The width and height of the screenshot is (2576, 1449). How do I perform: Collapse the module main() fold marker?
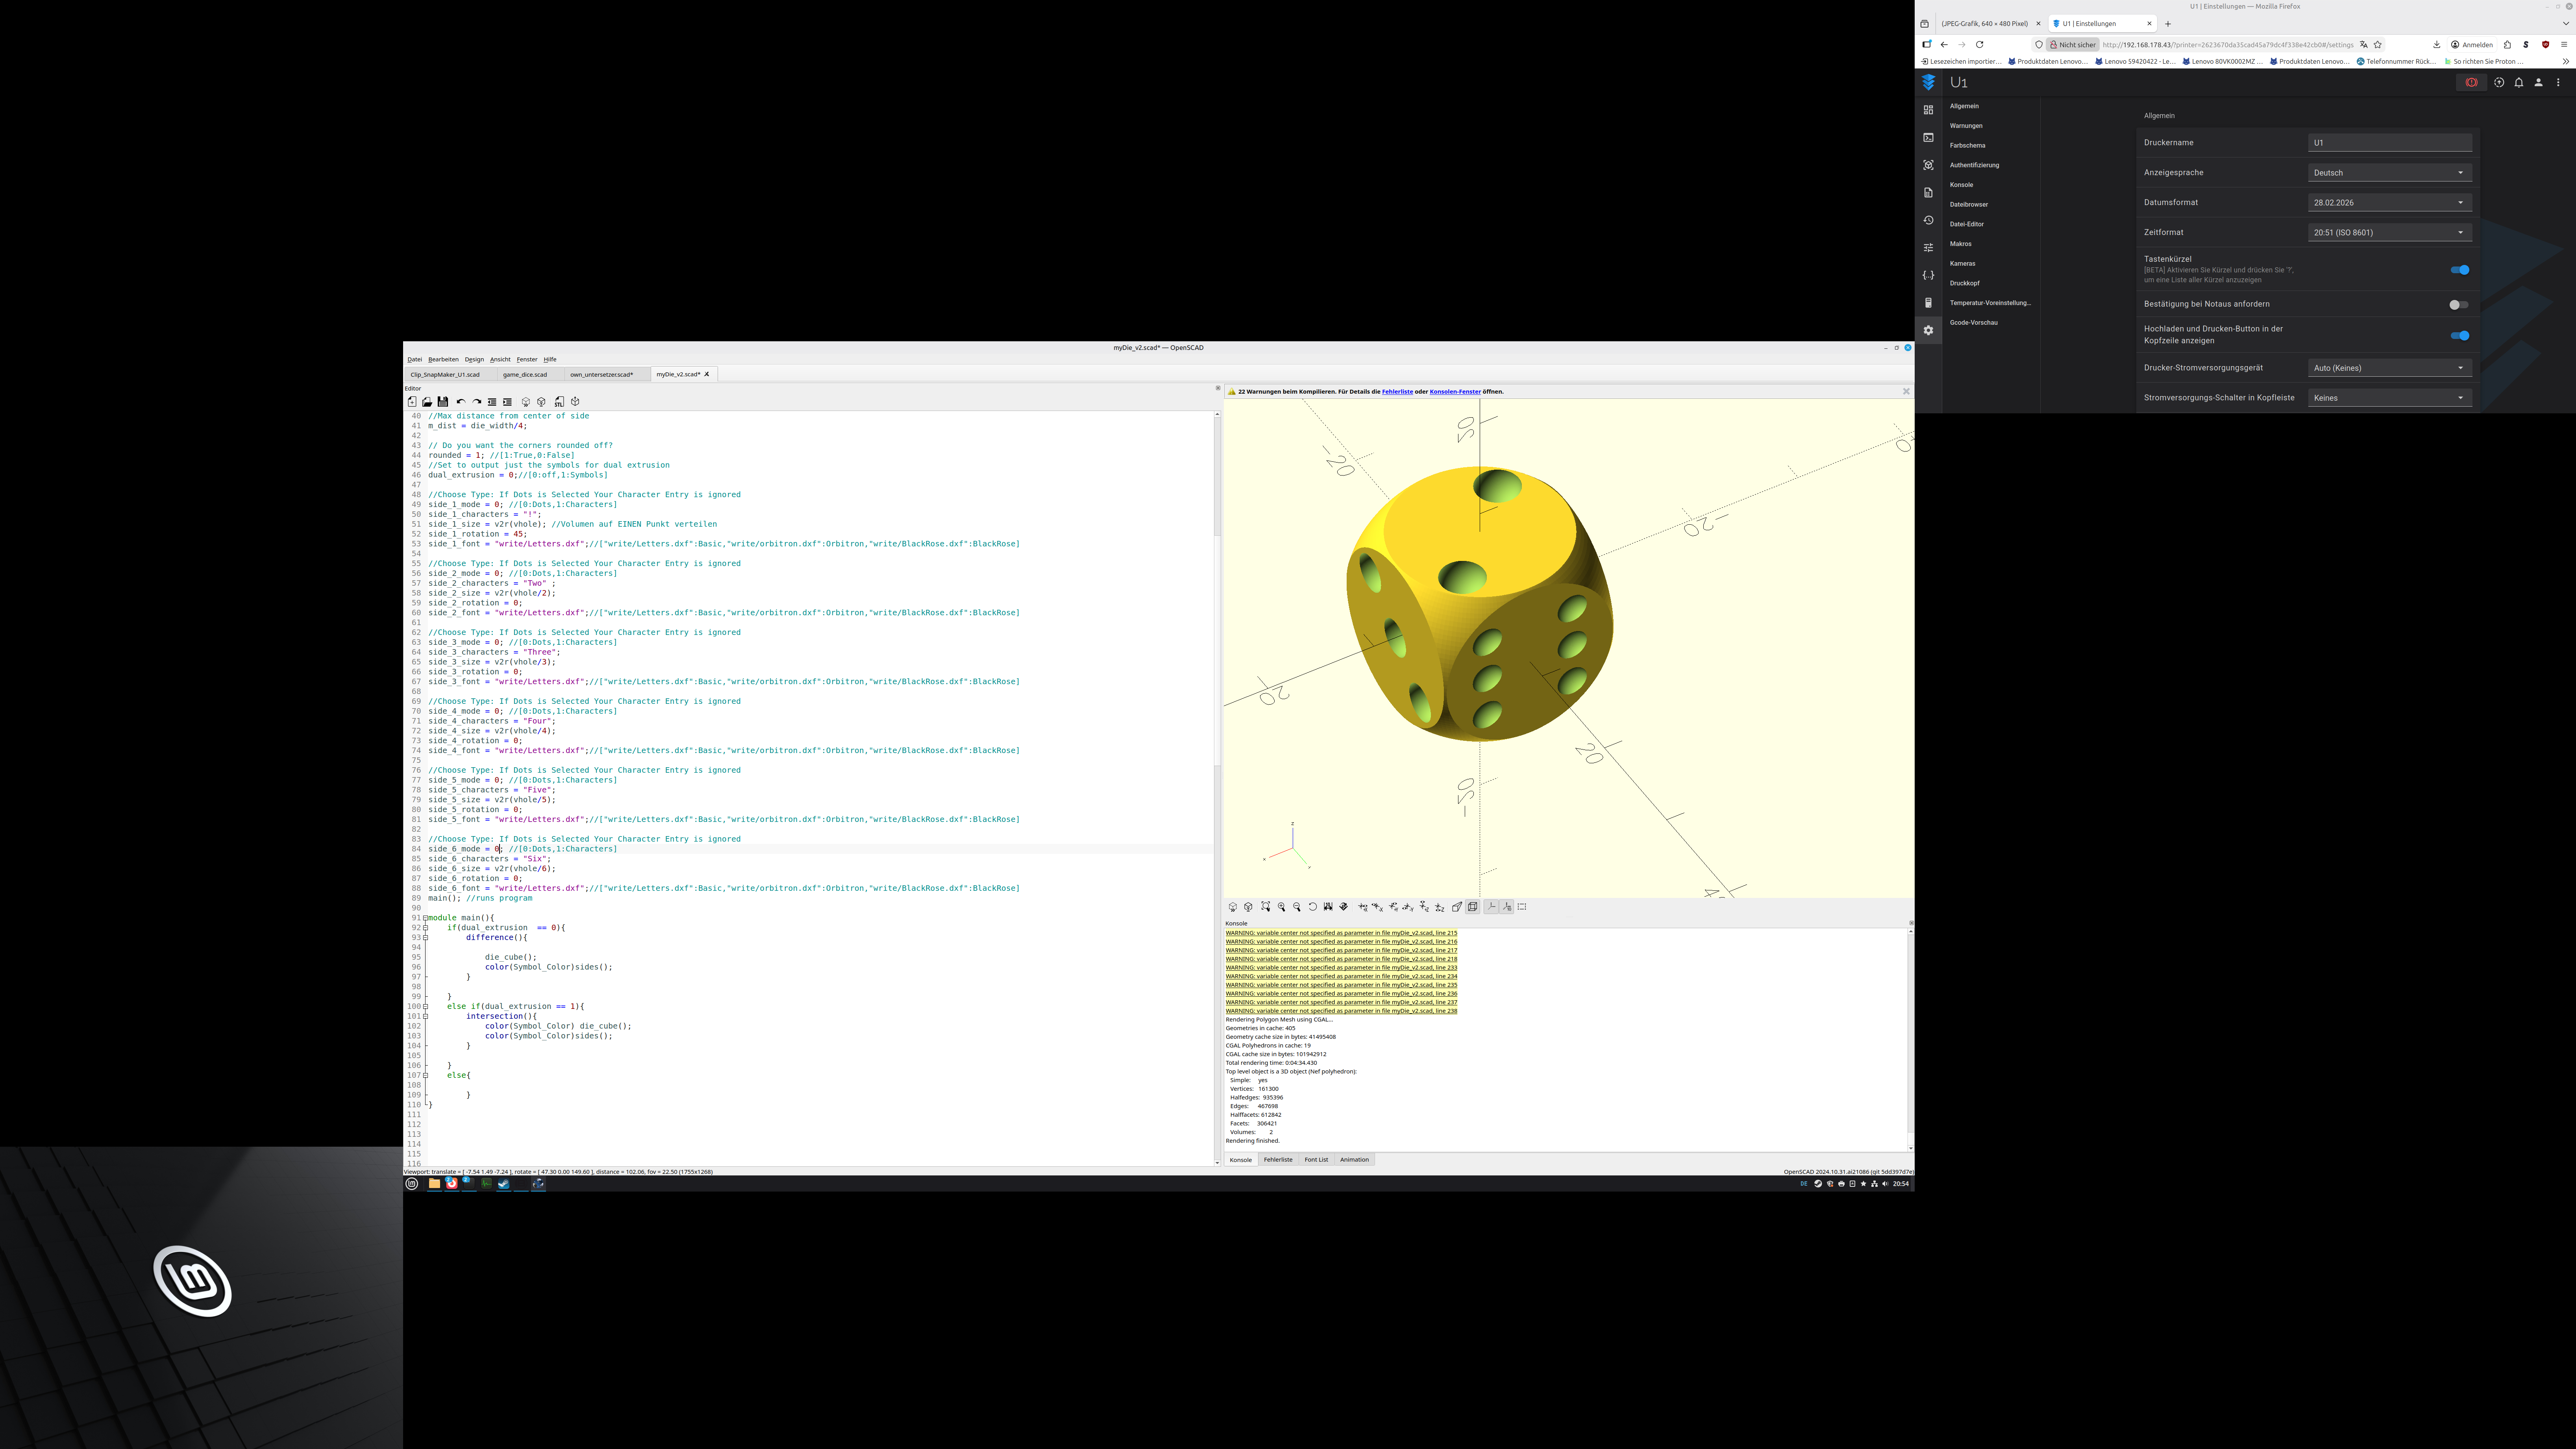point(426,918)
